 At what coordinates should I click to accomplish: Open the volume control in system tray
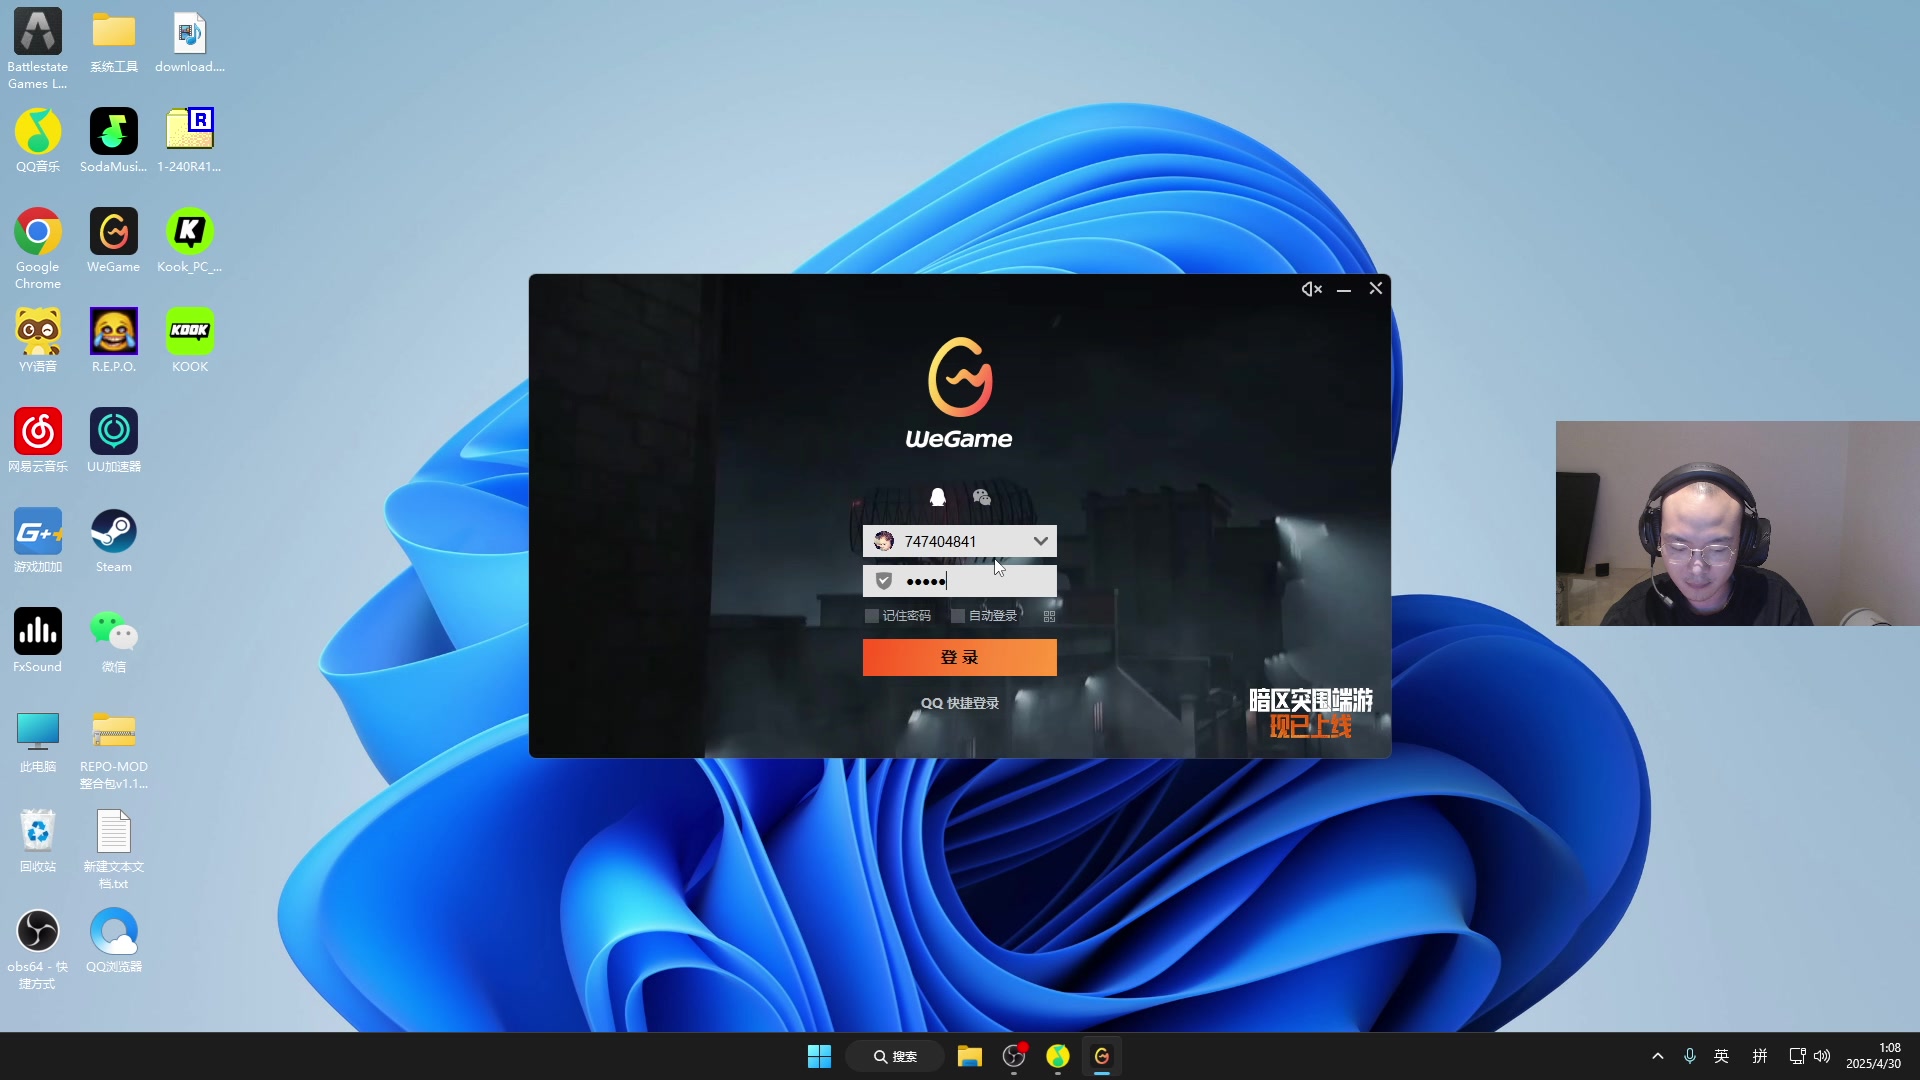1822,1056
